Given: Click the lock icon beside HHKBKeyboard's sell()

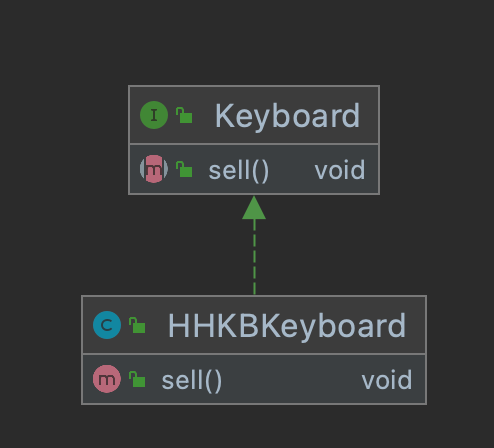Looking at the screenshot, I should click(x=137, y=379).
